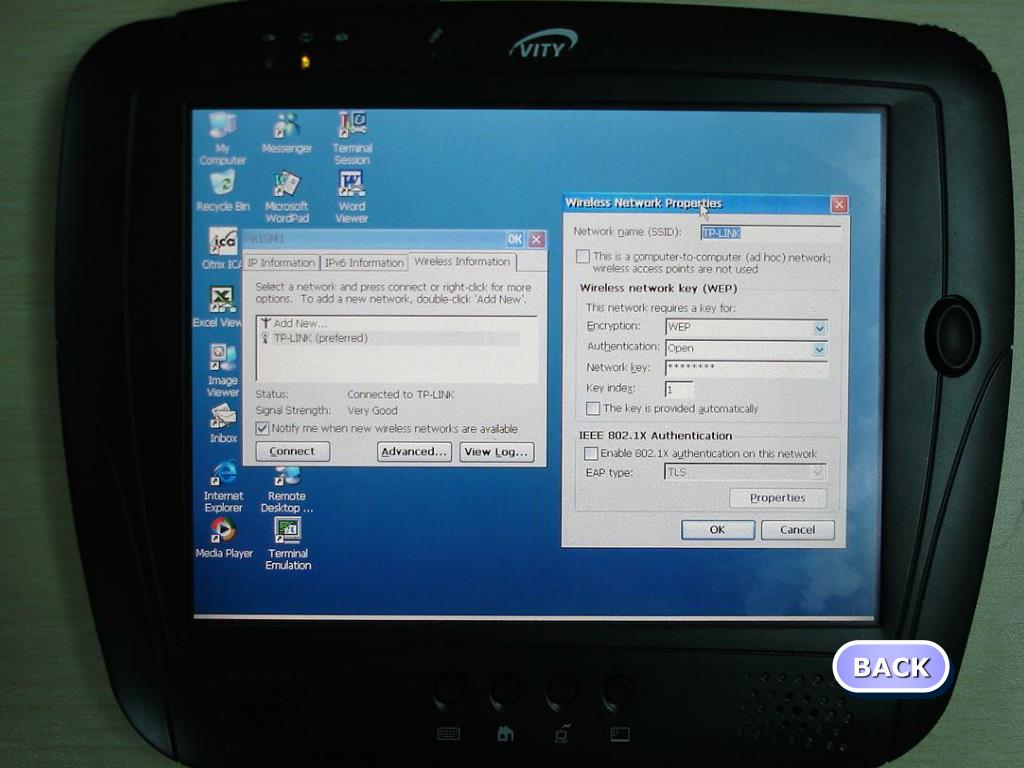Viewport: 1024px width, 768px height.
Task: Switch to IP Information tab
Action: point(281,263)
